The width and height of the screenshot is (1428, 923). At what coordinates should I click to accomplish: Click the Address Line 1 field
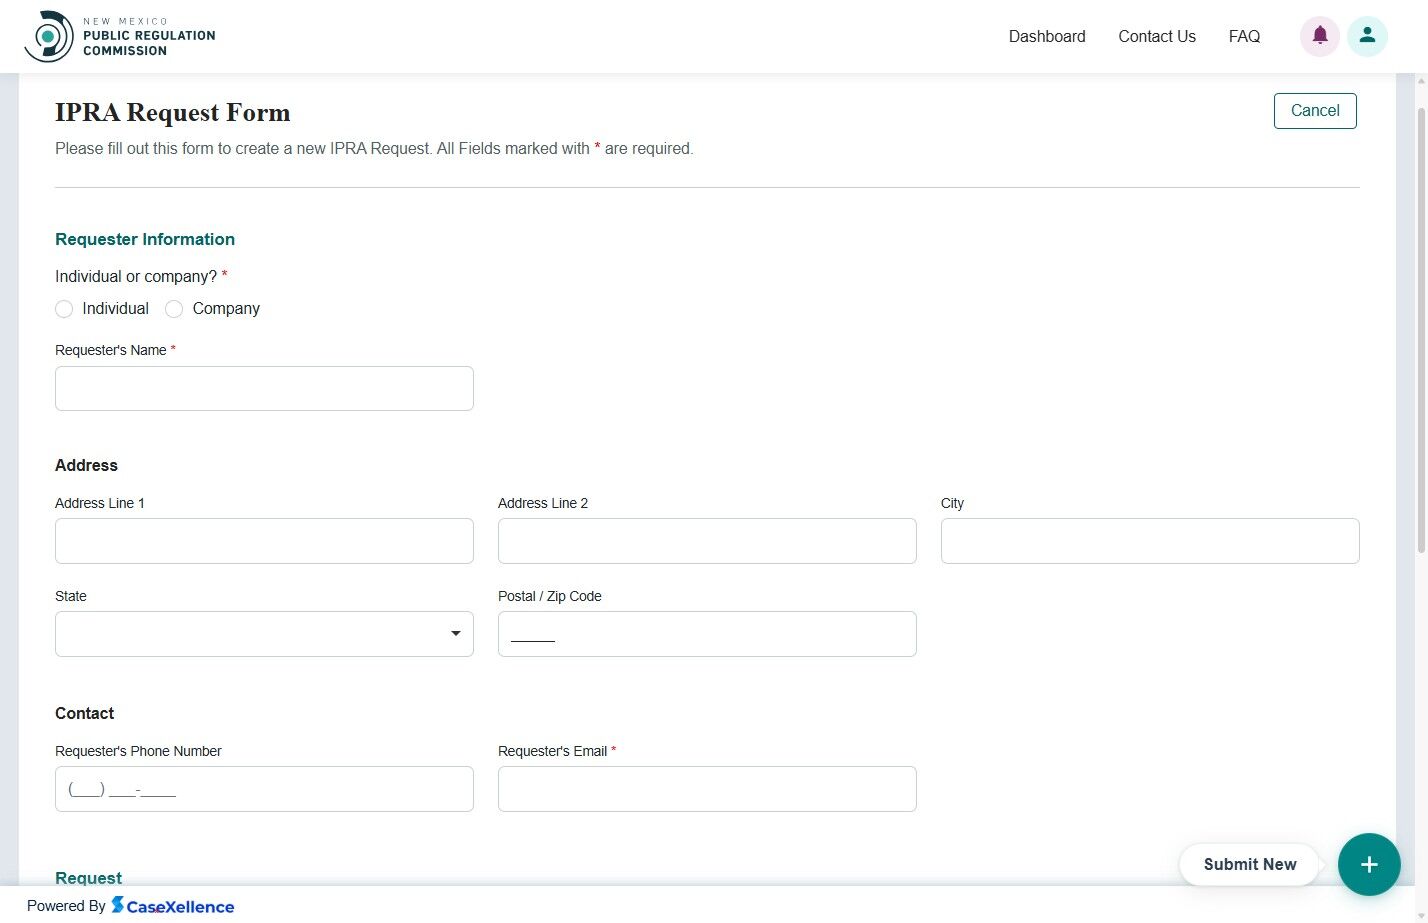264,540
